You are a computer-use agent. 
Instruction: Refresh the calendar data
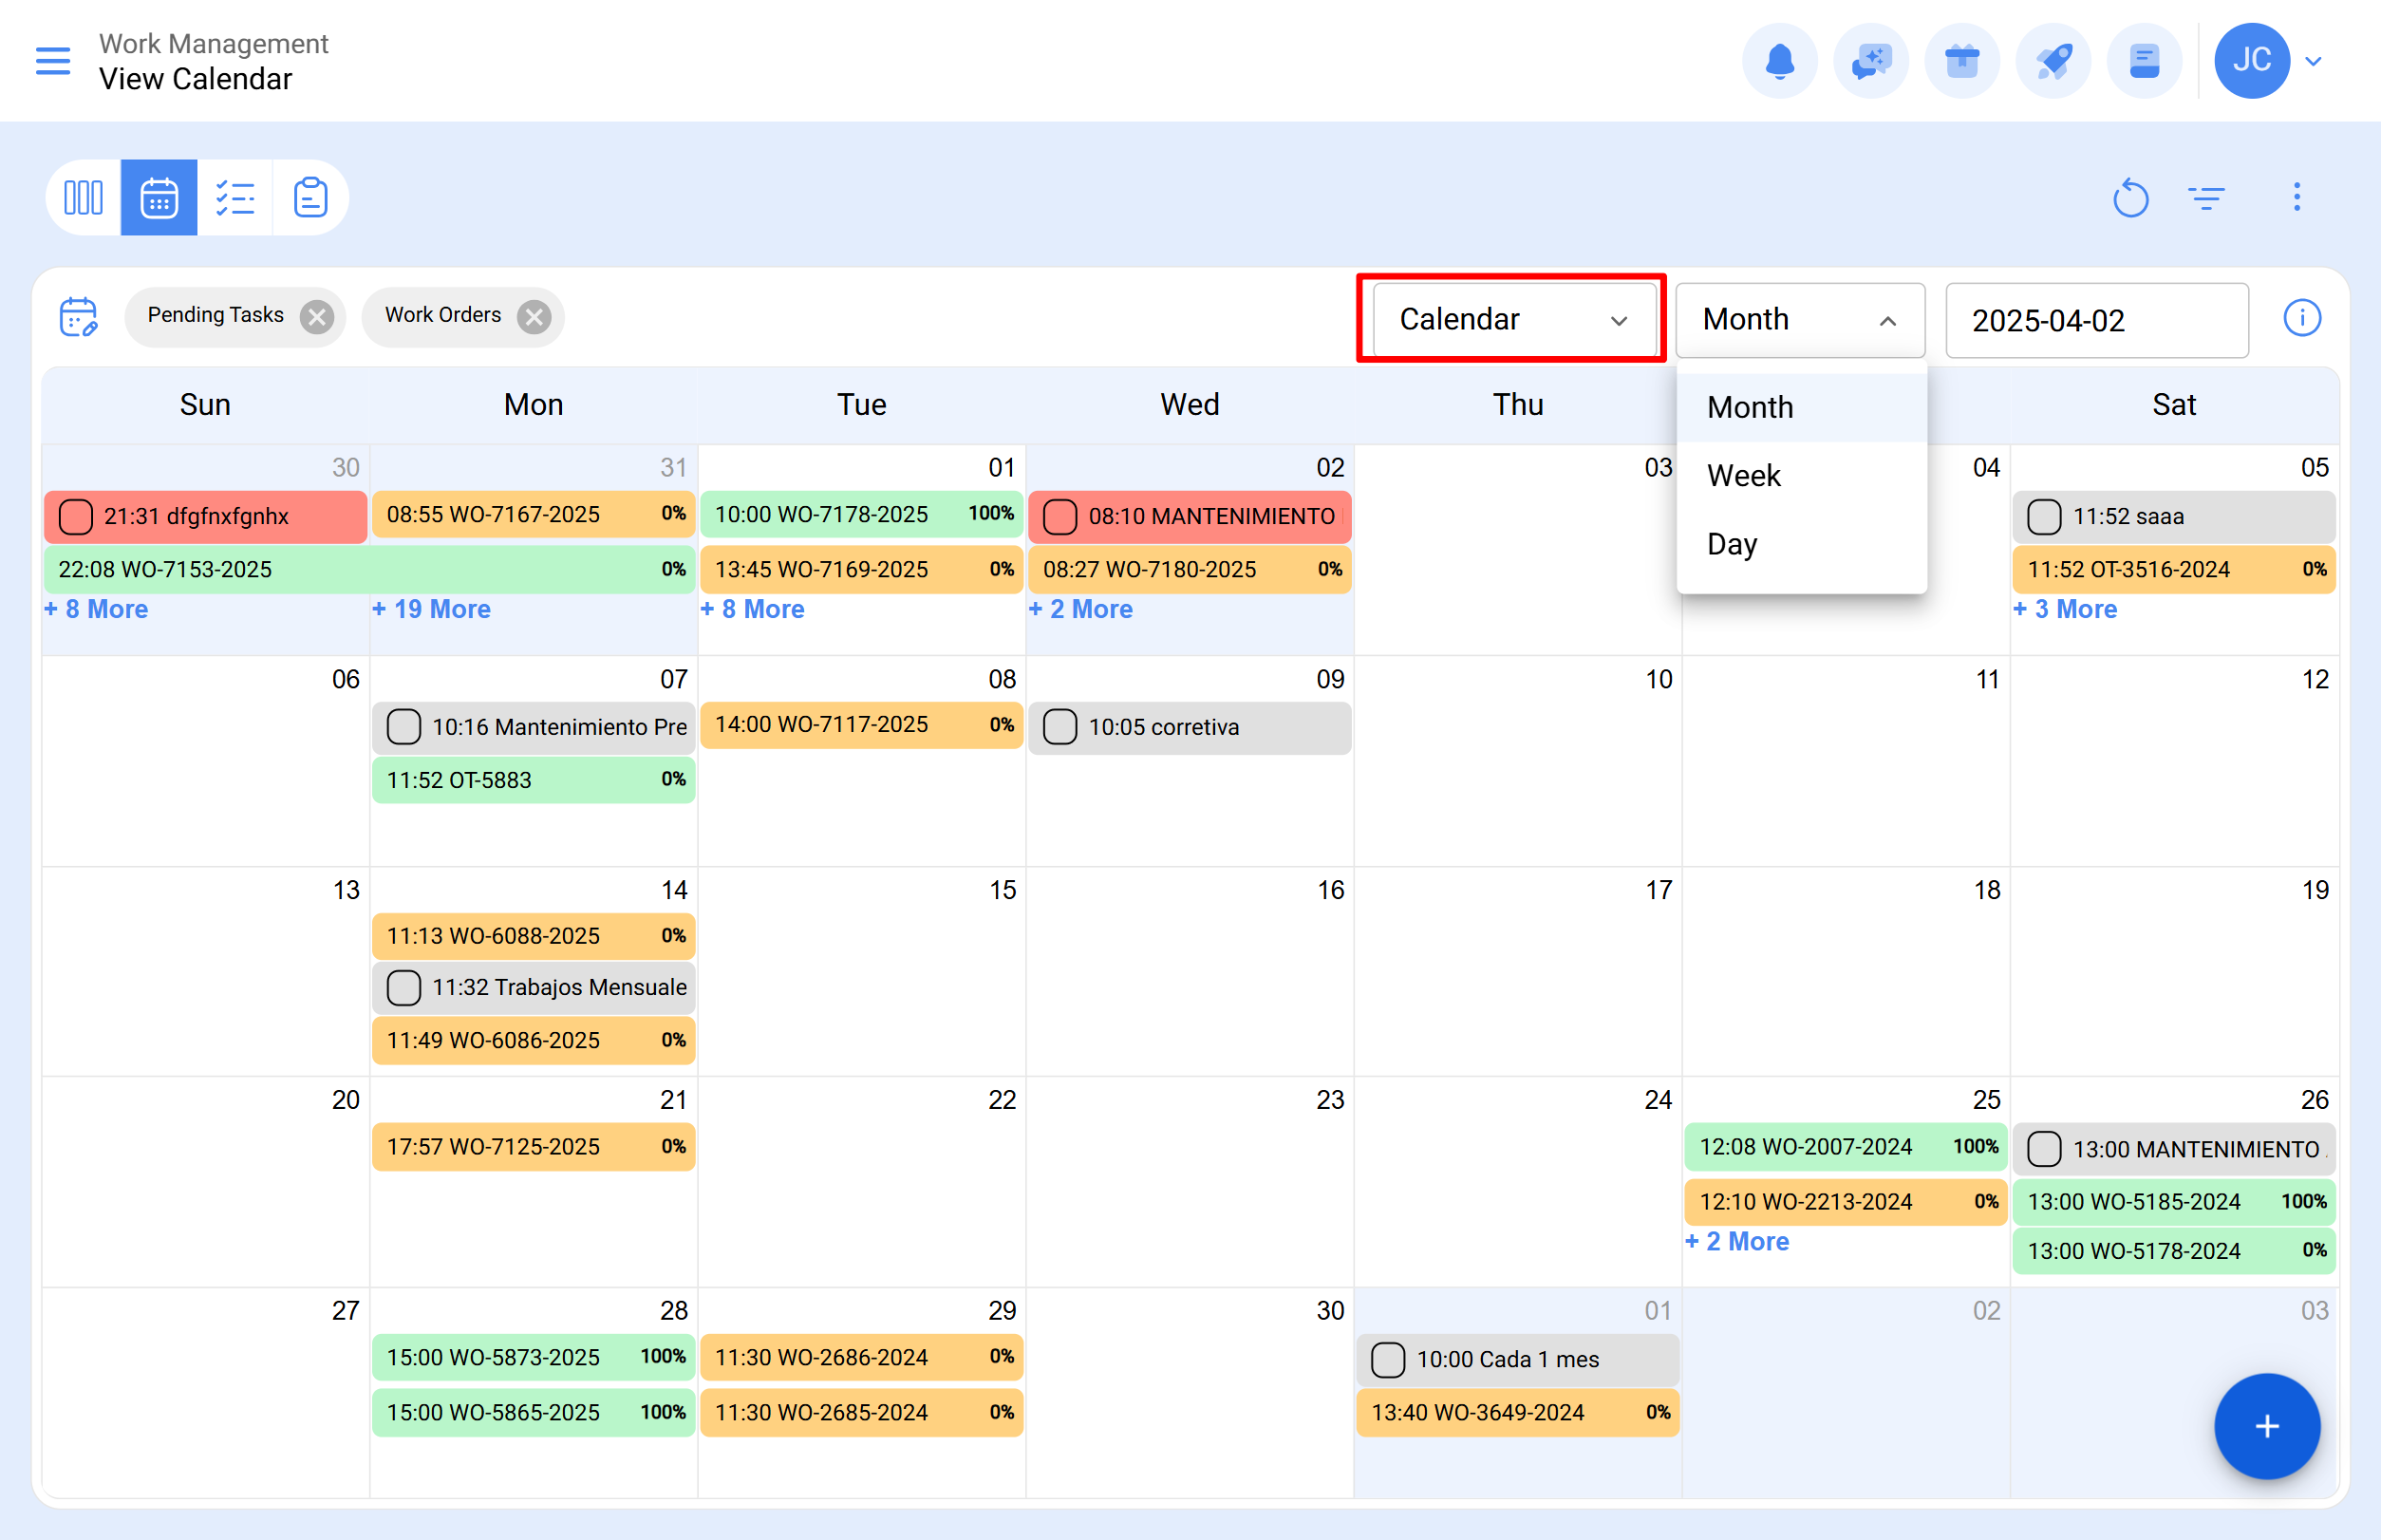pos(2130,197)
